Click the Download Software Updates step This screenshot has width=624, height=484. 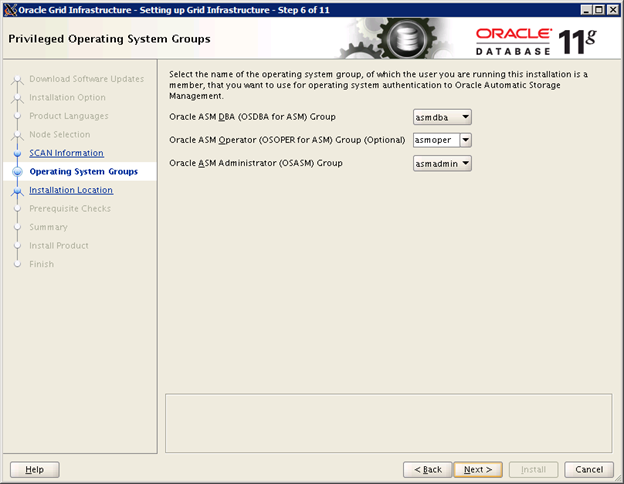(x=86, y=79)
